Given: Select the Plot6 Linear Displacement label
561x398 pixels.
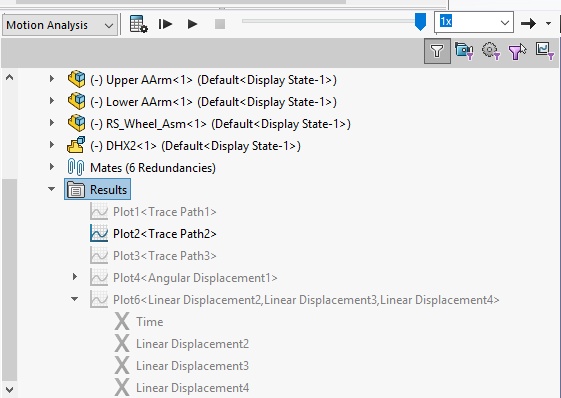Looking at the screenshot, I should click(x=306, y=300).
